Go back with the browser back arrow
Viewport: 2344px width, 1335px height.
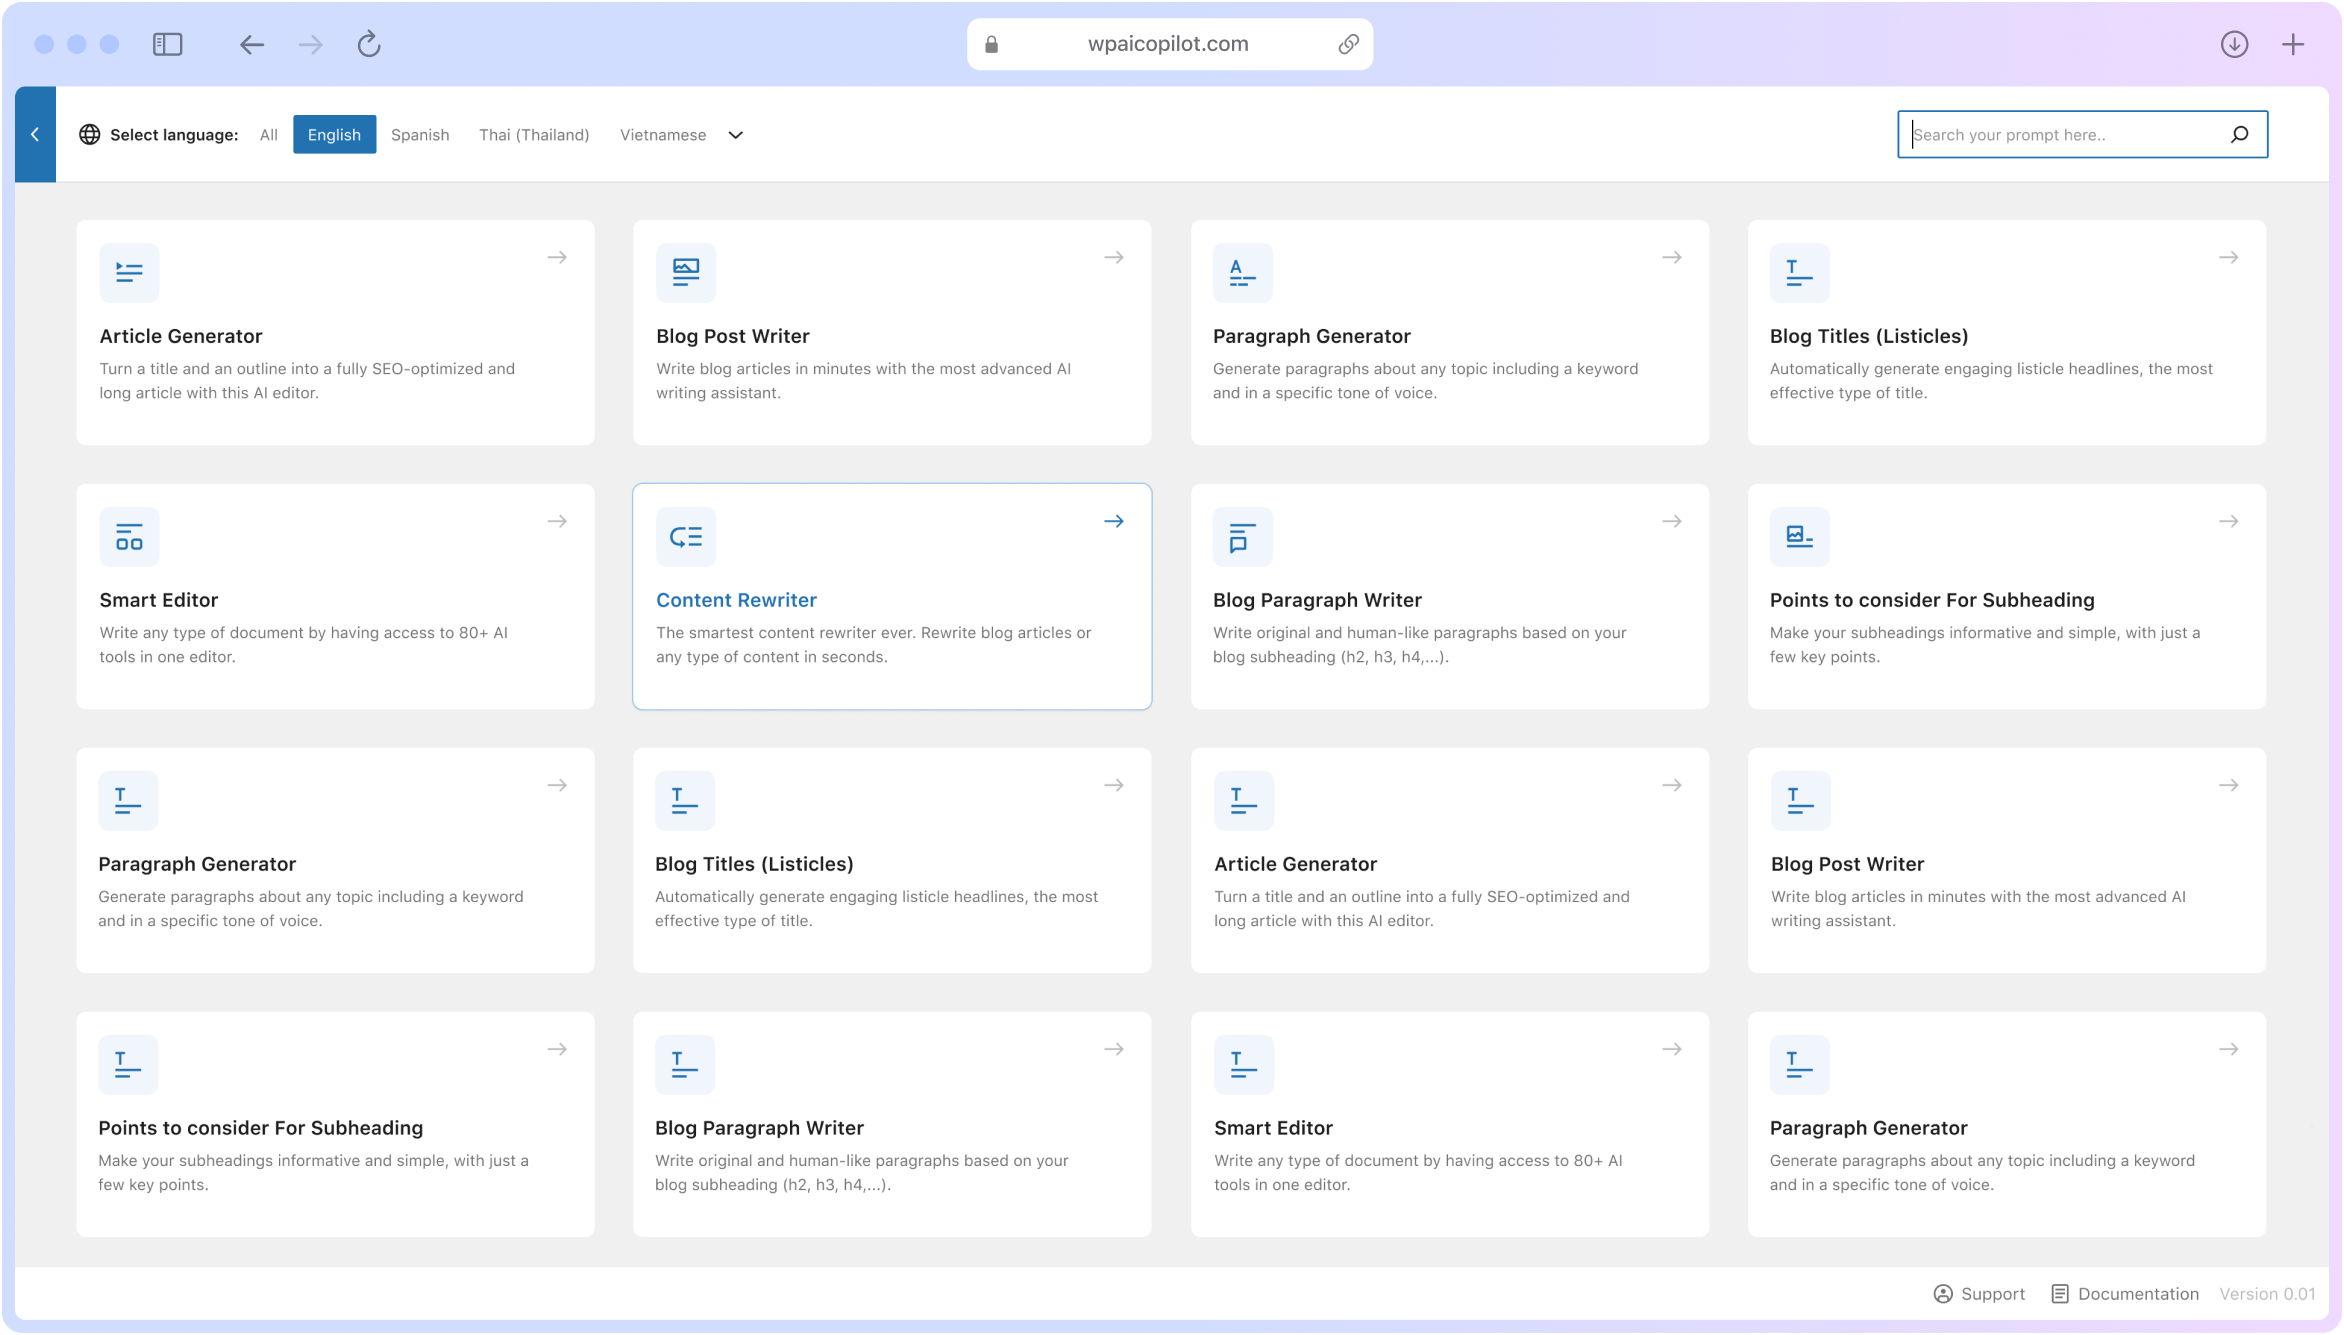pyautogui.click(x=252, y=44)
